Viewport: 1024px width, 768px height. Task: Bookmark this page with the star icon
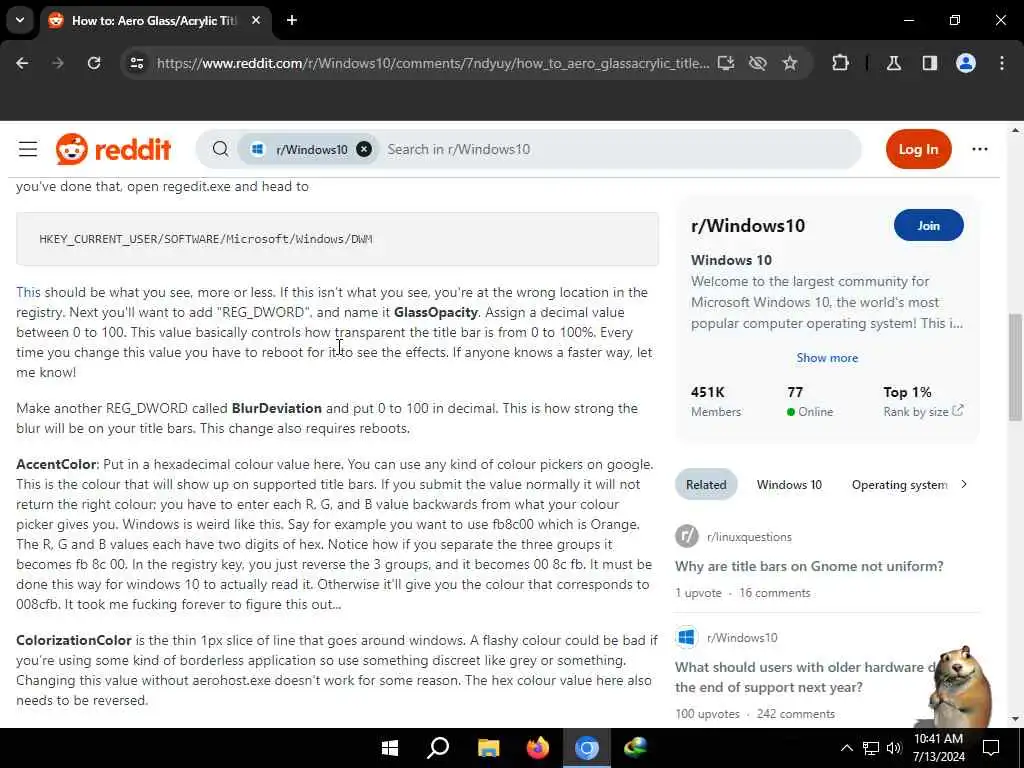coord(790,63)
